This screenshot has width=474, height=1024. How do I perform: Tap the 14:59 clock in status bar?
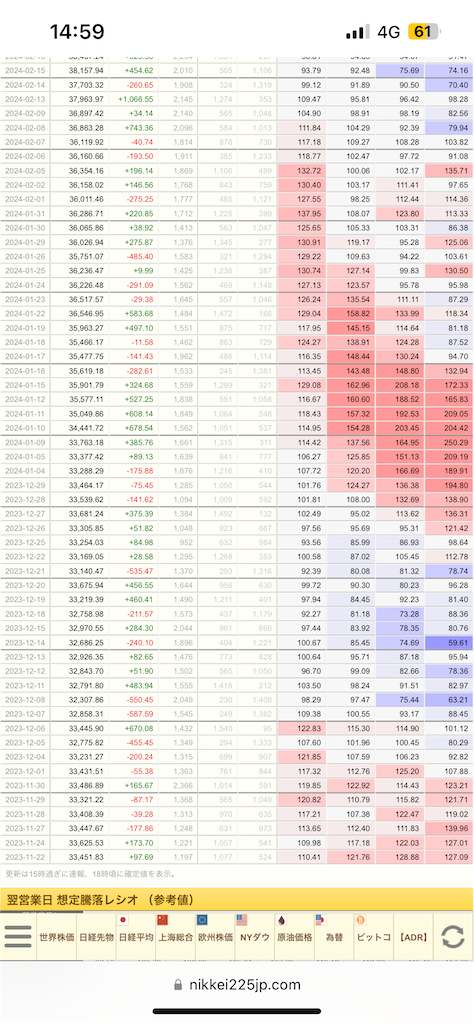click(x=77, y=31)
